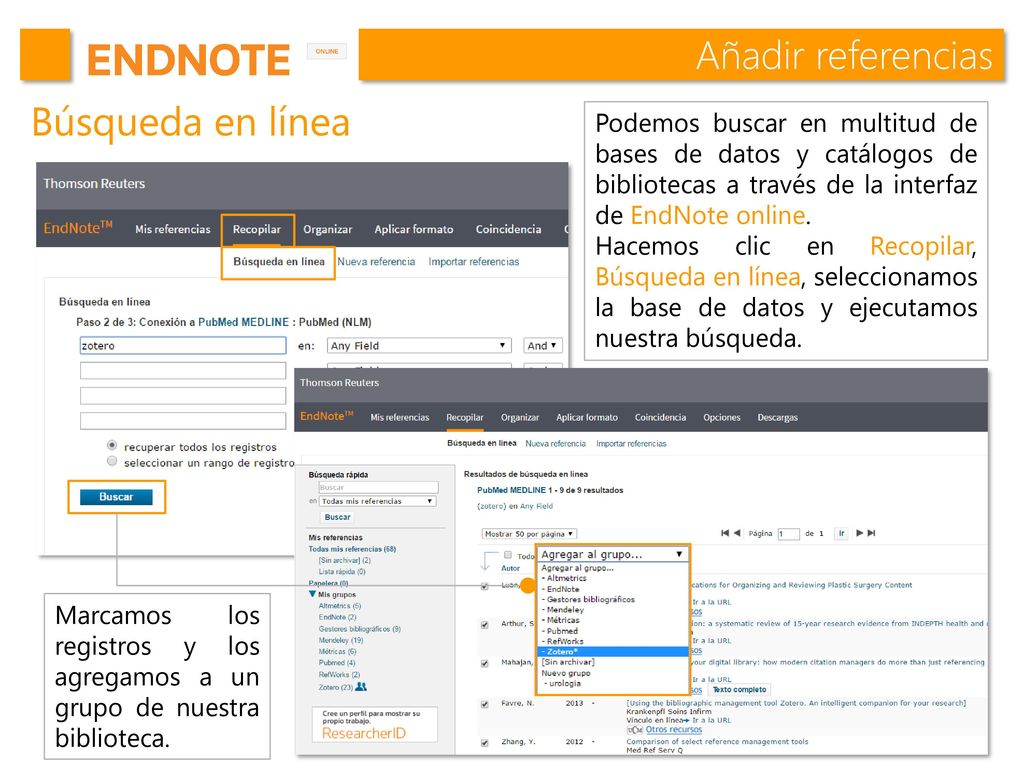Open 'Importar referencias' in results window
The width and height of the screenshot is (1024, 768).
[631, 443]
